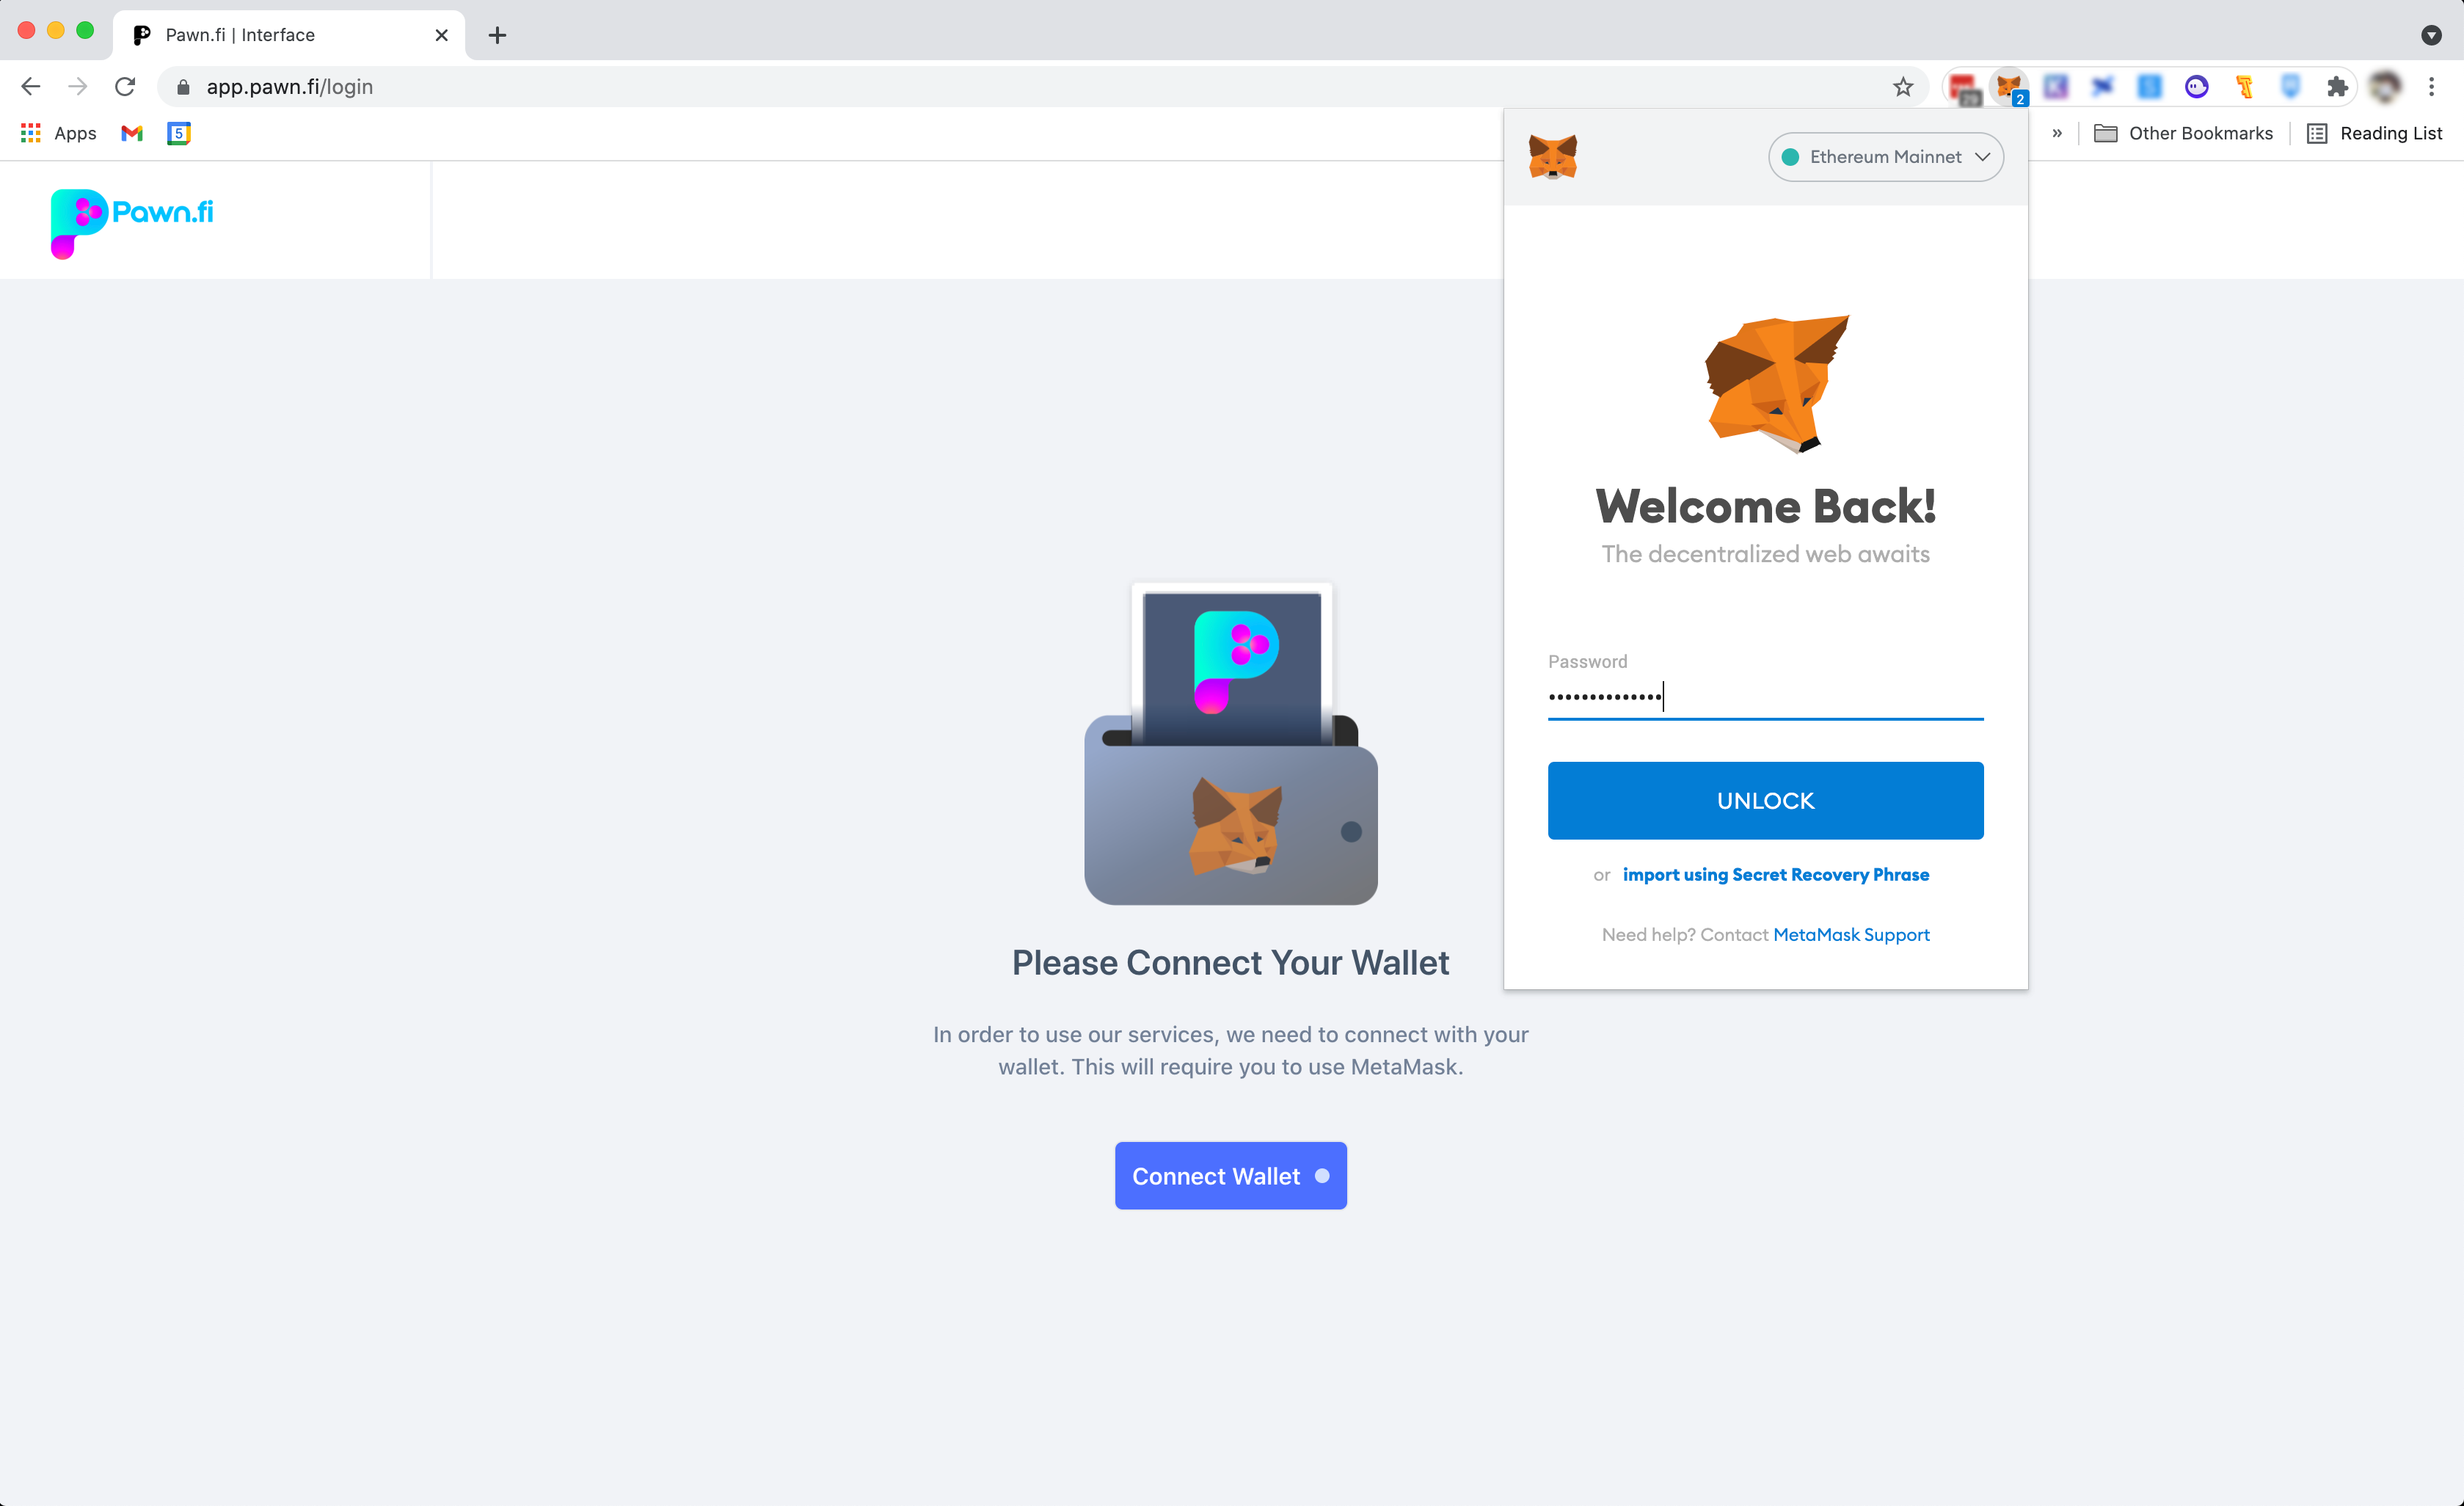Expand the Ethereum Mainnet network dropdown
The image size is (2464, 1506).
click(x=1885, y=157)
